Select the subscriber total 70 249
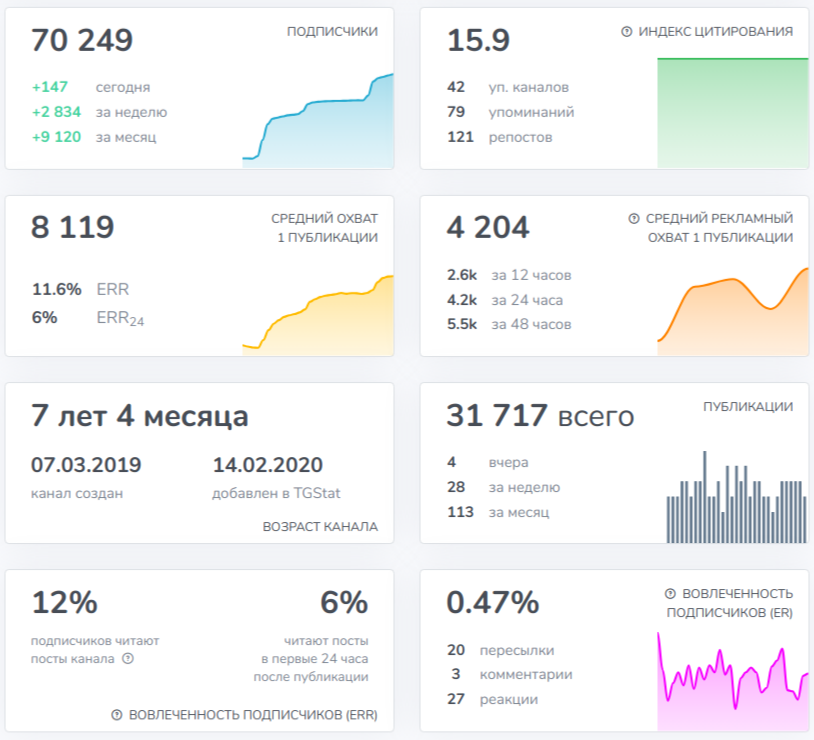 pyautogui.click(x=82, y=40)
